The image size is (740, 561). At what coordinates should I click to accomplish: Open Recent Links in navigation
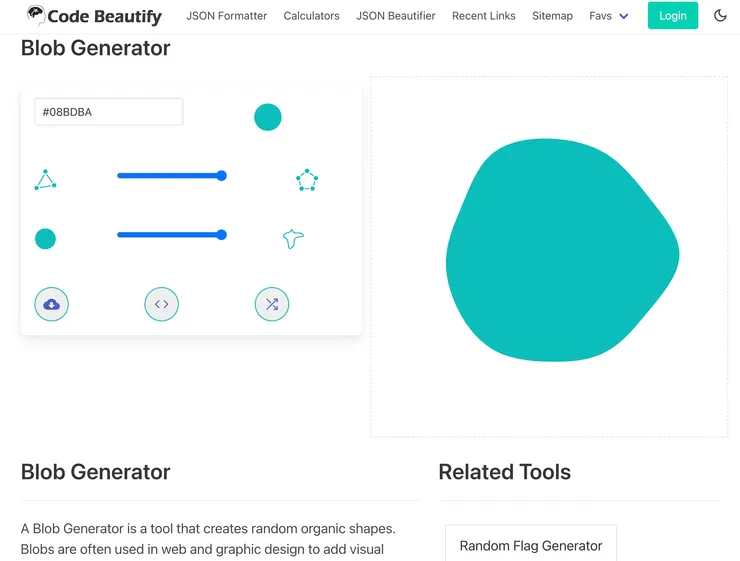pyautogui.click(x=483, y=16)
